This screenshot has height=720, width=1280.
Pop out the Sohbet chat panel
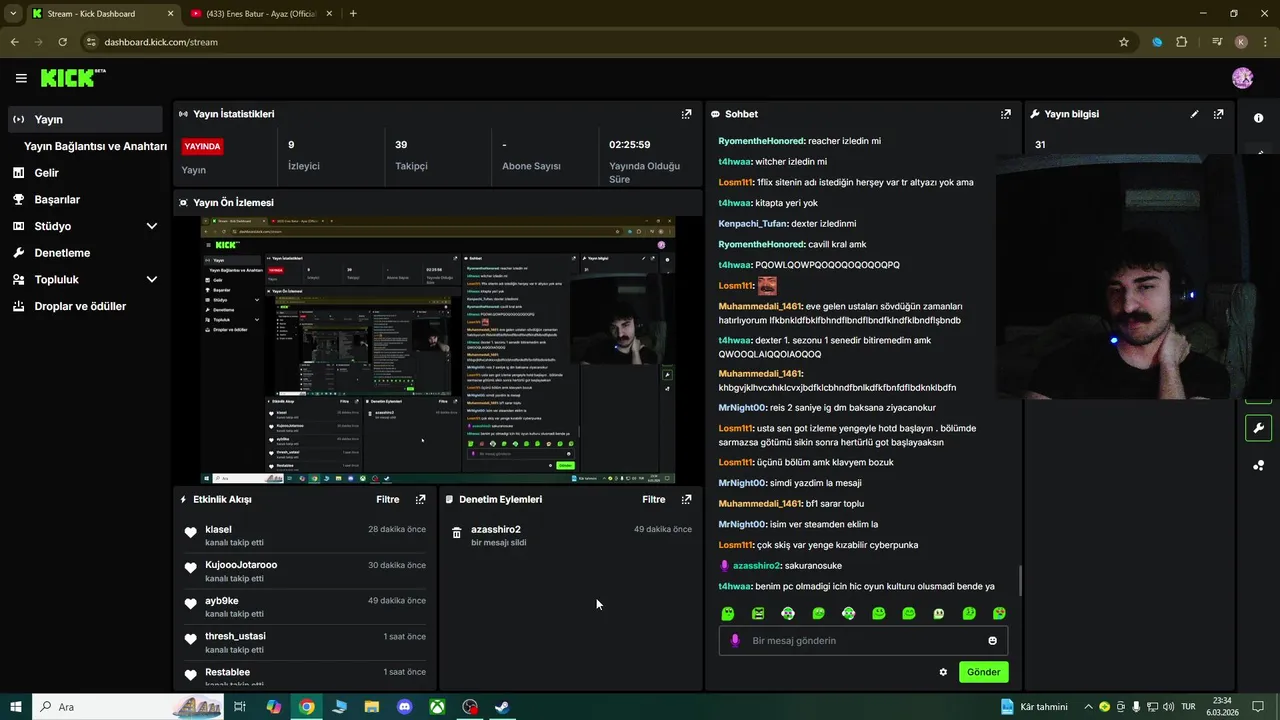(x=1006, y=114)
